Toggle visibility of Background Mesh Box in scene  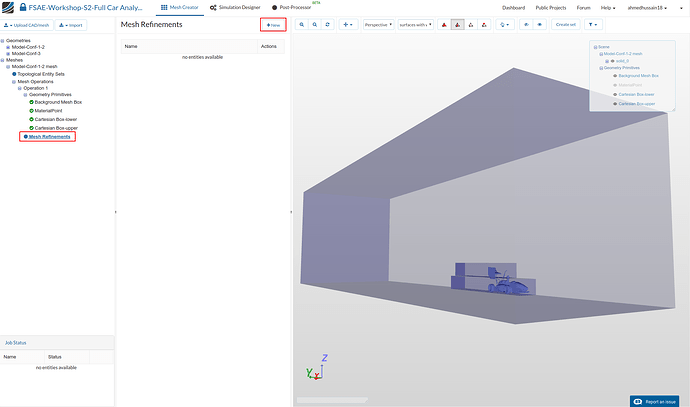click(616, 76)
